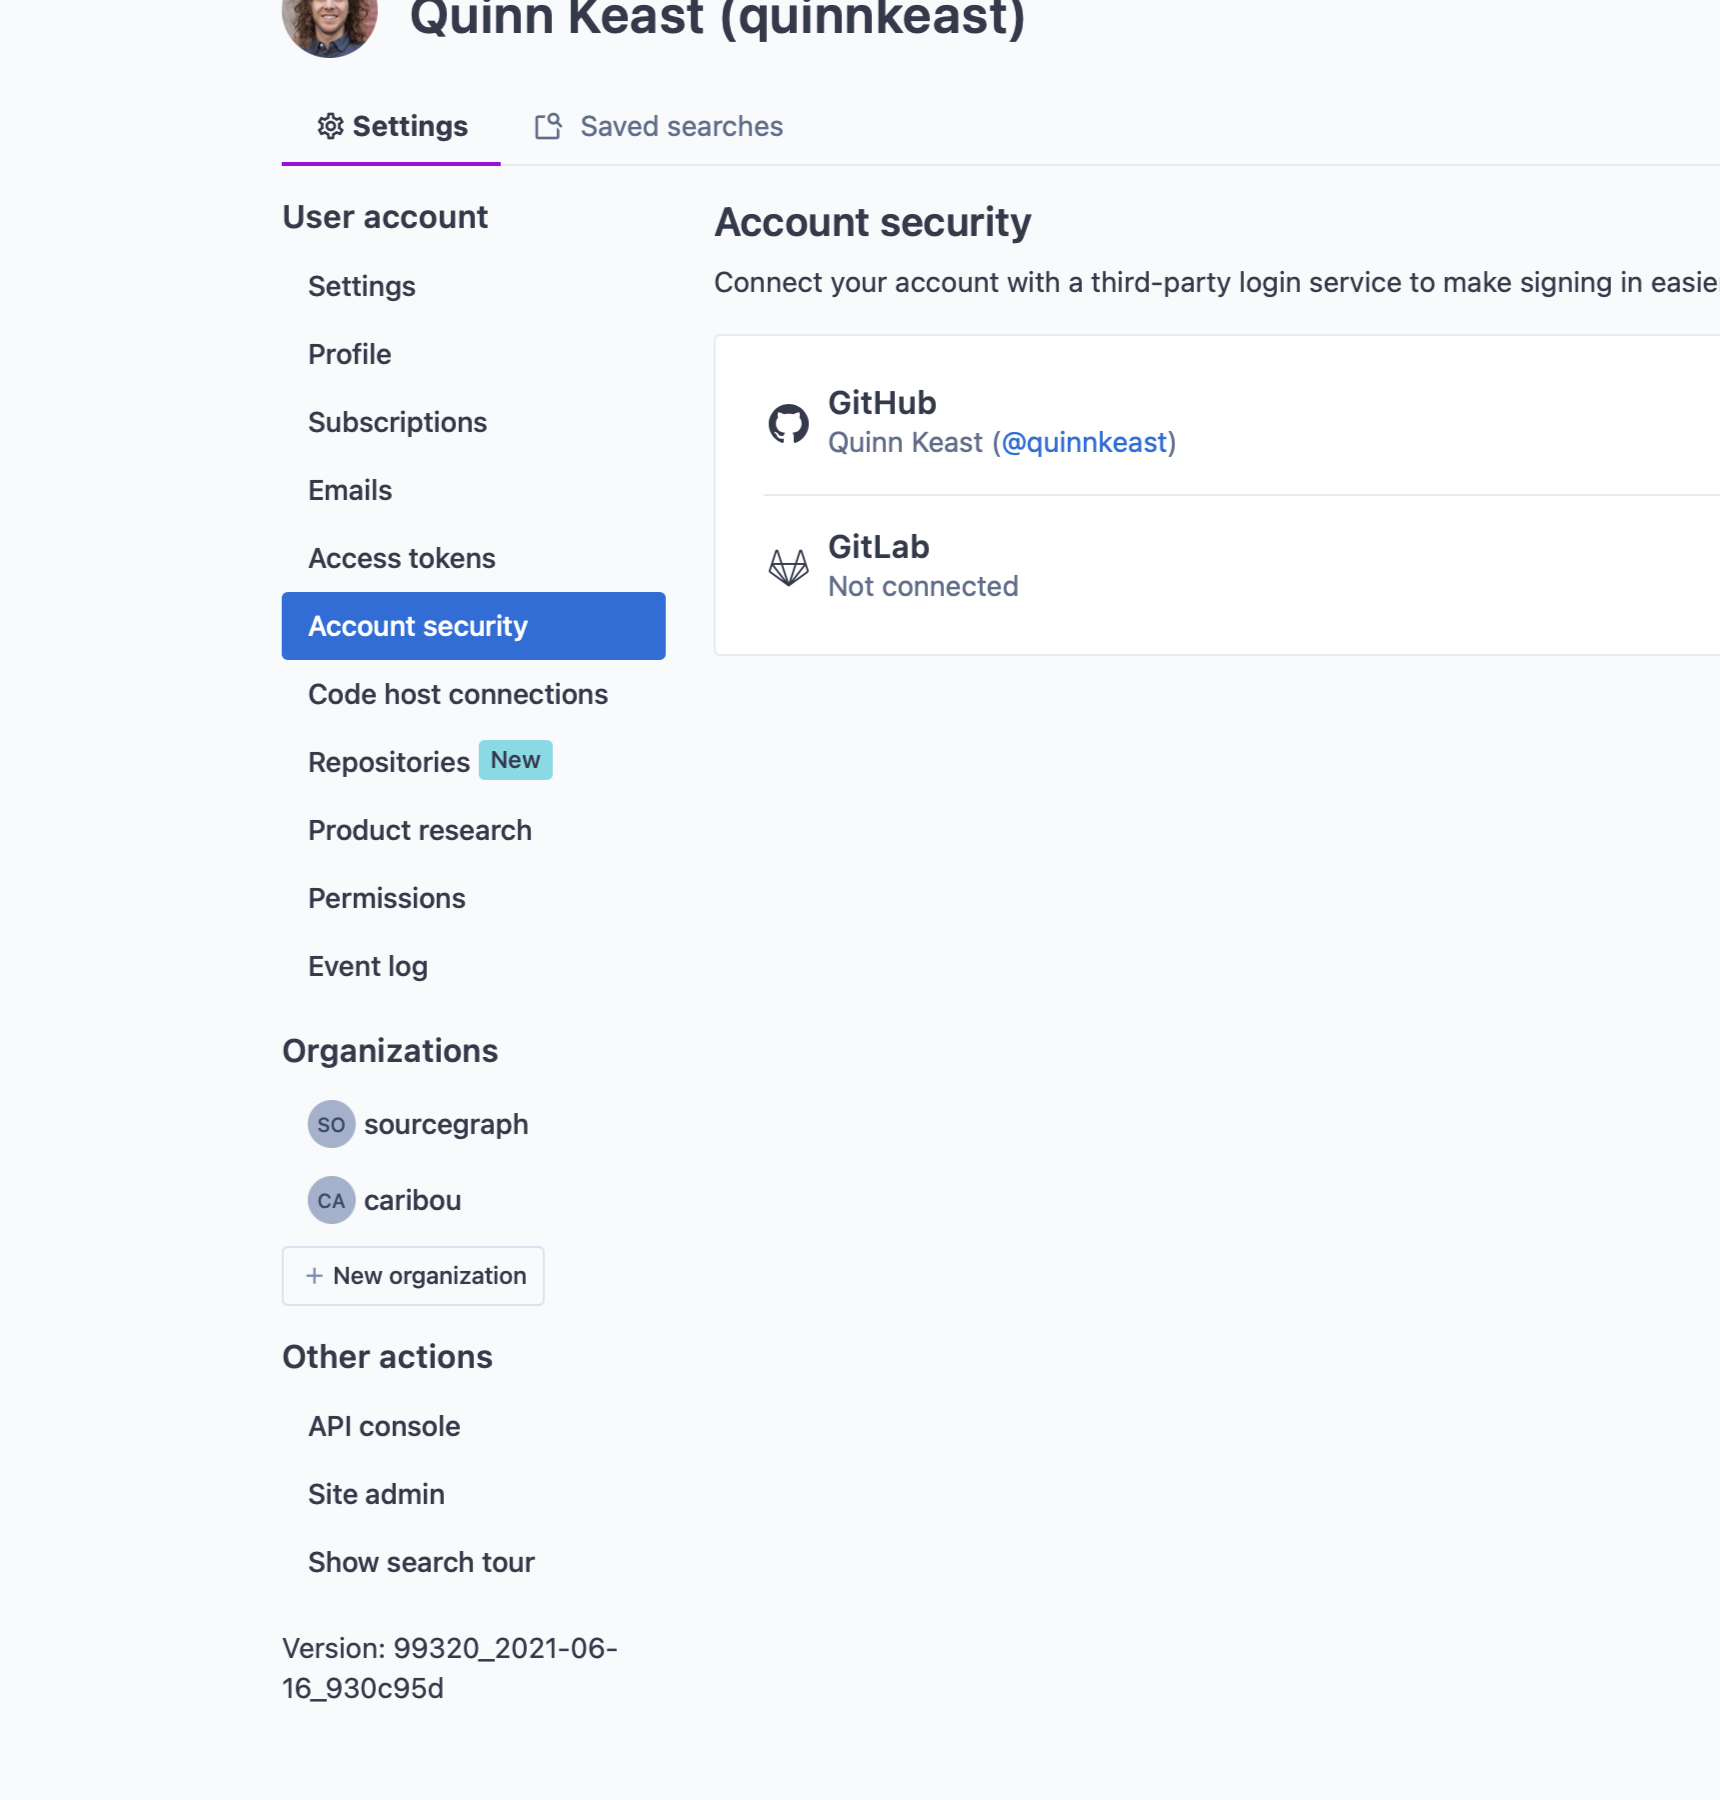Click the caribou CA avatar badge
The image size is (1720, 1800).
pyautogui.click(x=331, y=1200)
